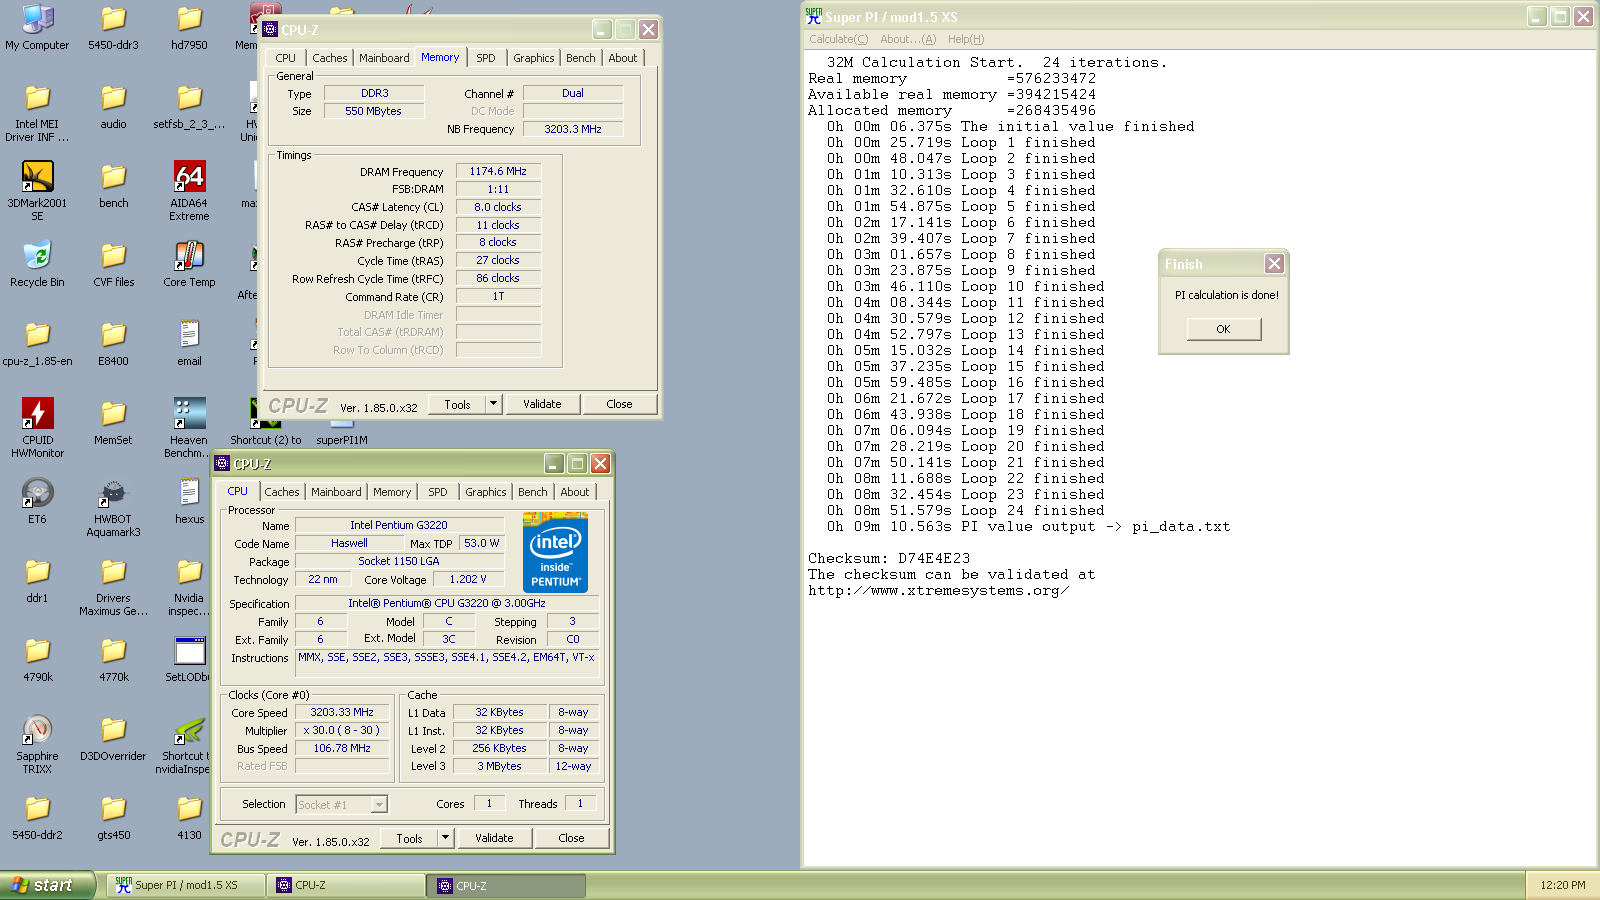Open SPD tab in upper CPU-Z window
Image resolution: width=1600 pixels, height=900 pixels.
pyautogui.click(x=486, y=58)
